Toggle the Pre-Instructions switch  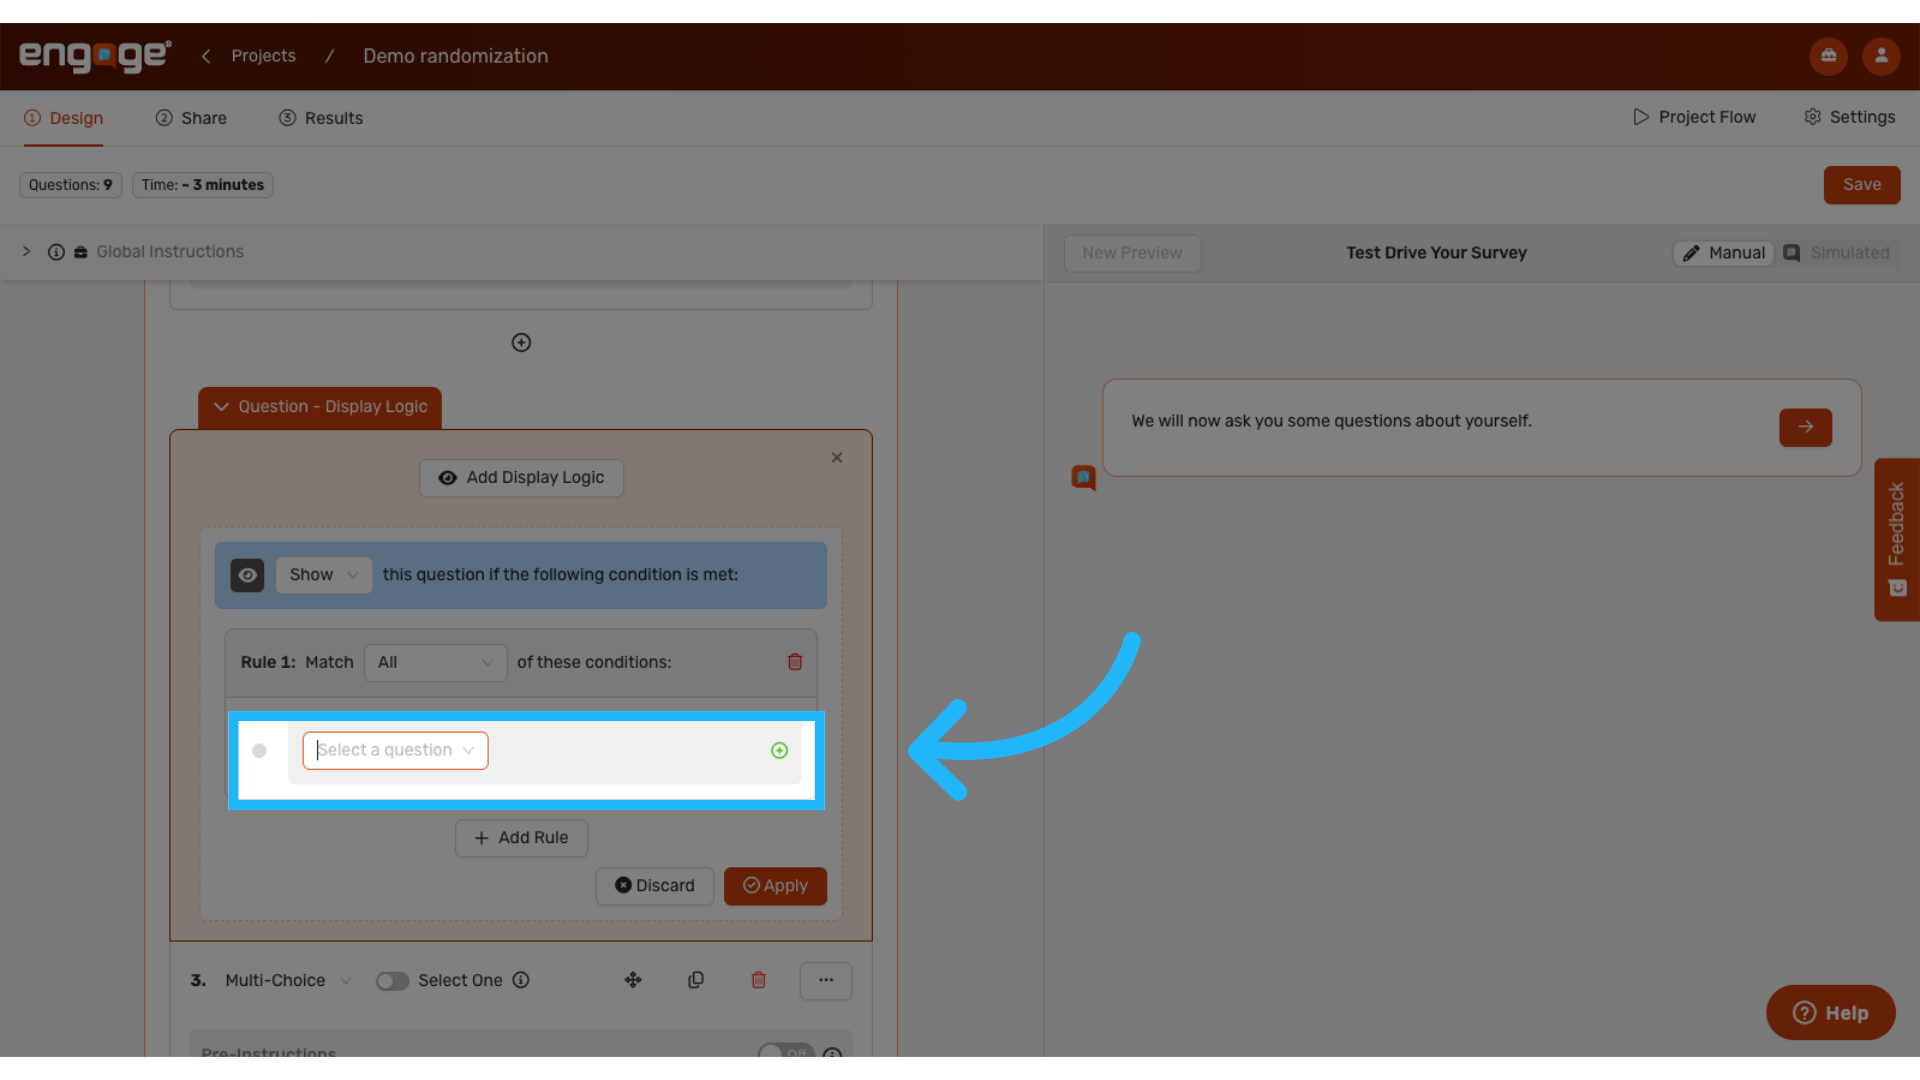click(786, 1052)
